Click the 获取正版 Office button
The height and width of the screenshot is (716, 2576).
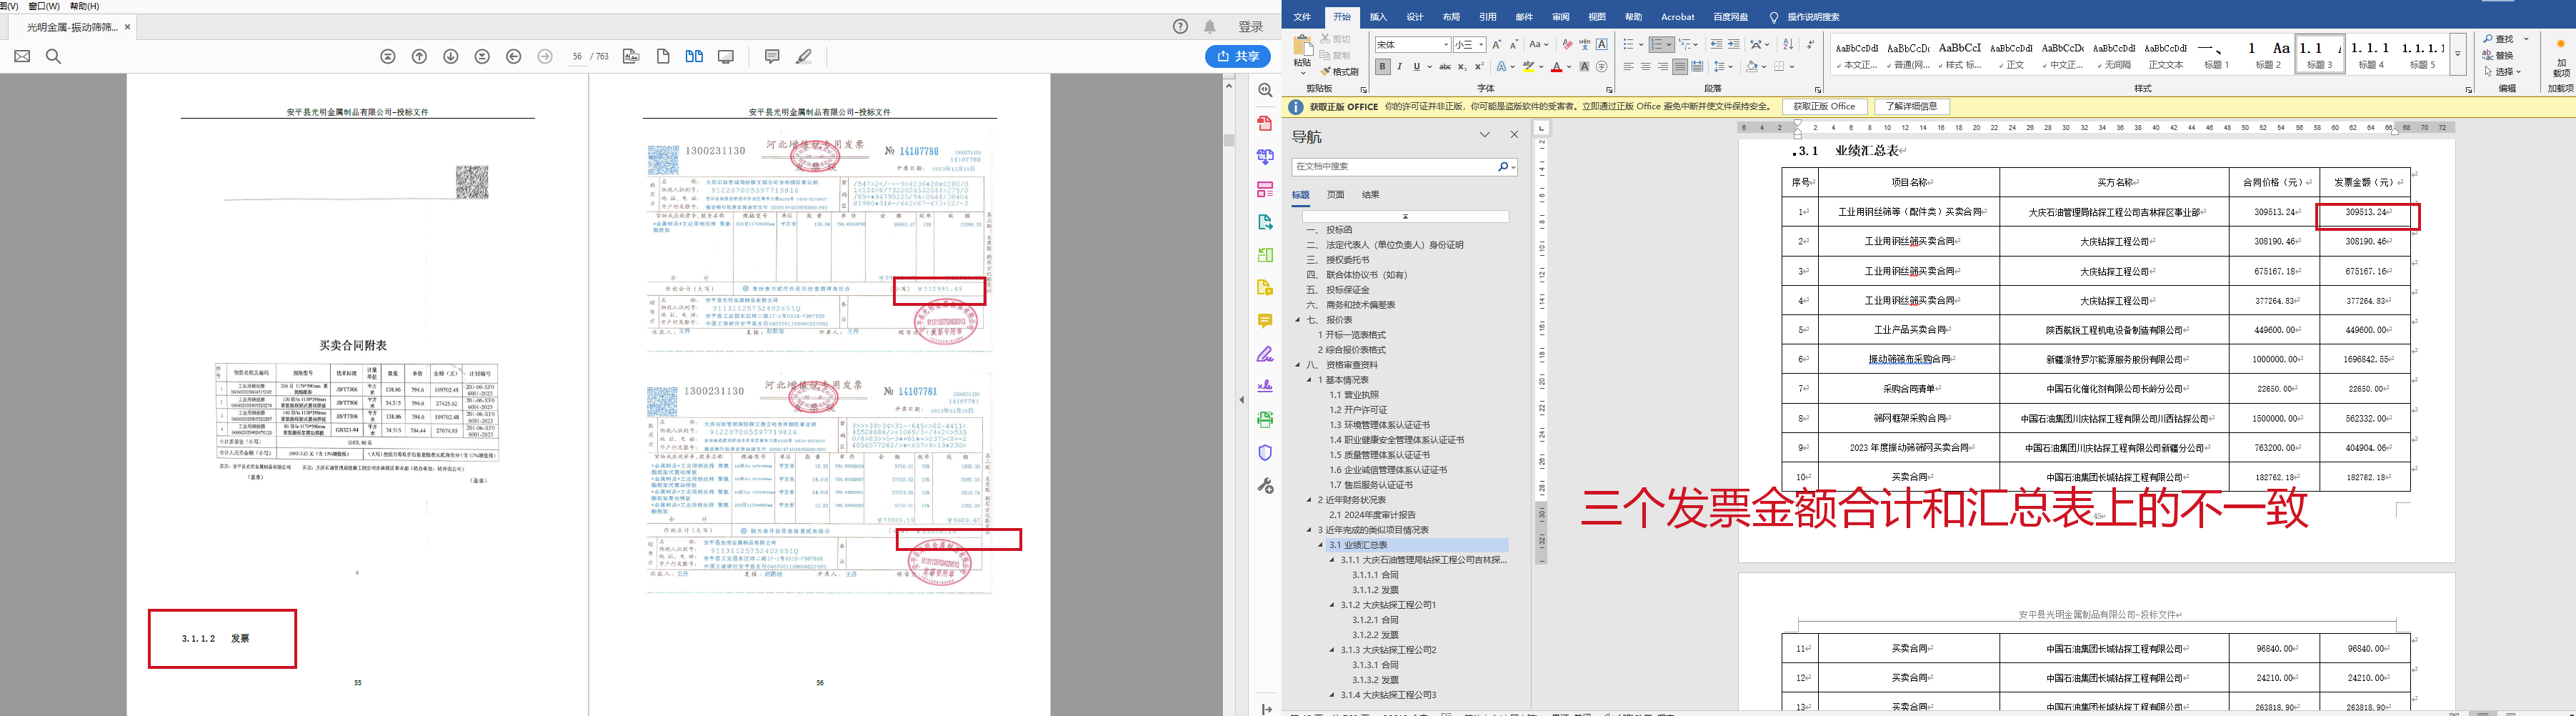pyautogui.click(x=1824, y=107)
